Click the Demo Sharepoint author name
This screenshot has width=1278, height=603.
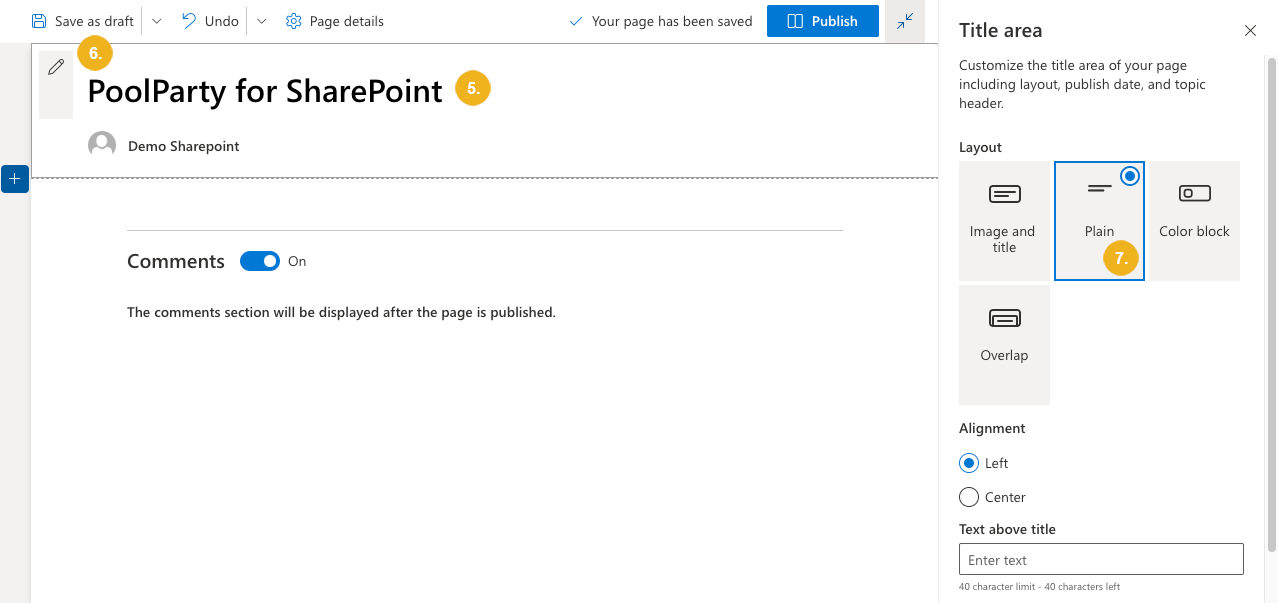184,146
